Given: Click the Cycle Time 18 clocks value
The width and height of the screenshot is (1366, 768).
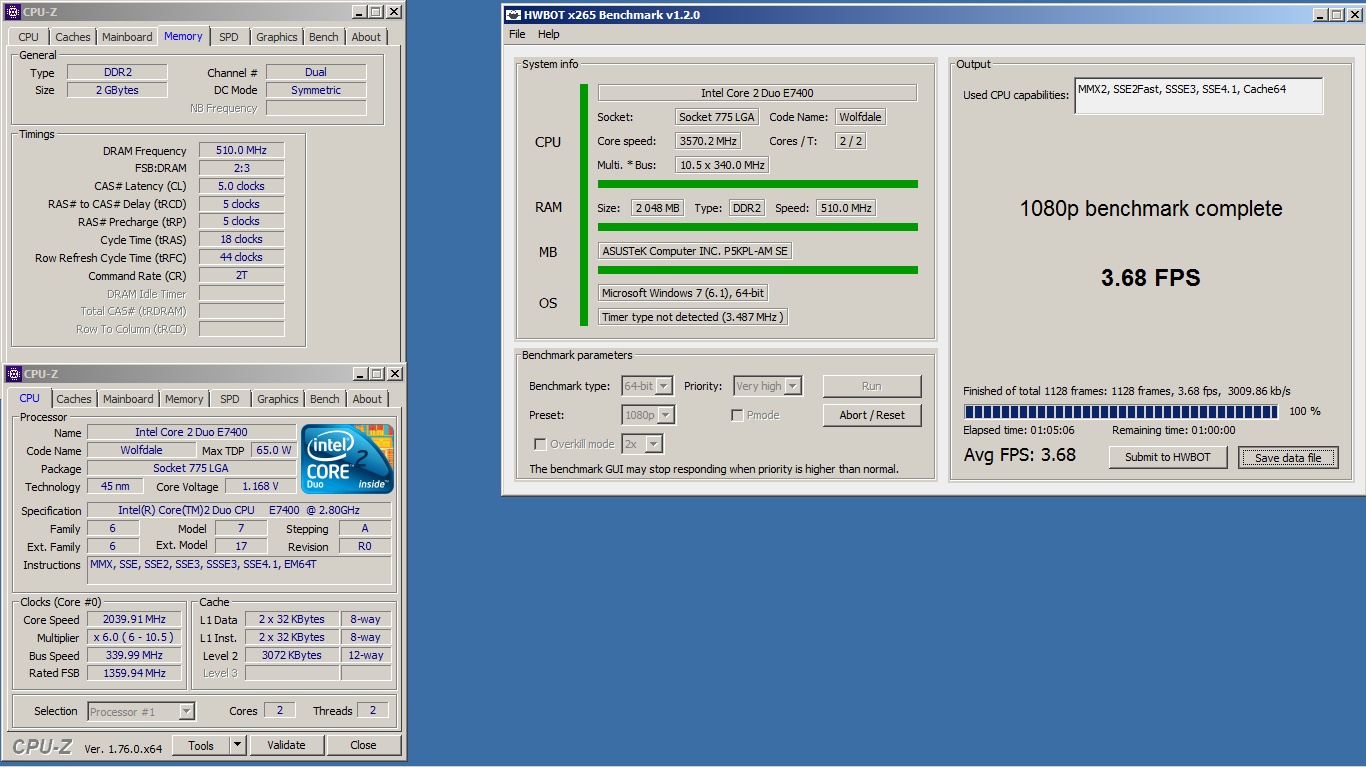Looking at the screenshot, I should click(241, 239).
